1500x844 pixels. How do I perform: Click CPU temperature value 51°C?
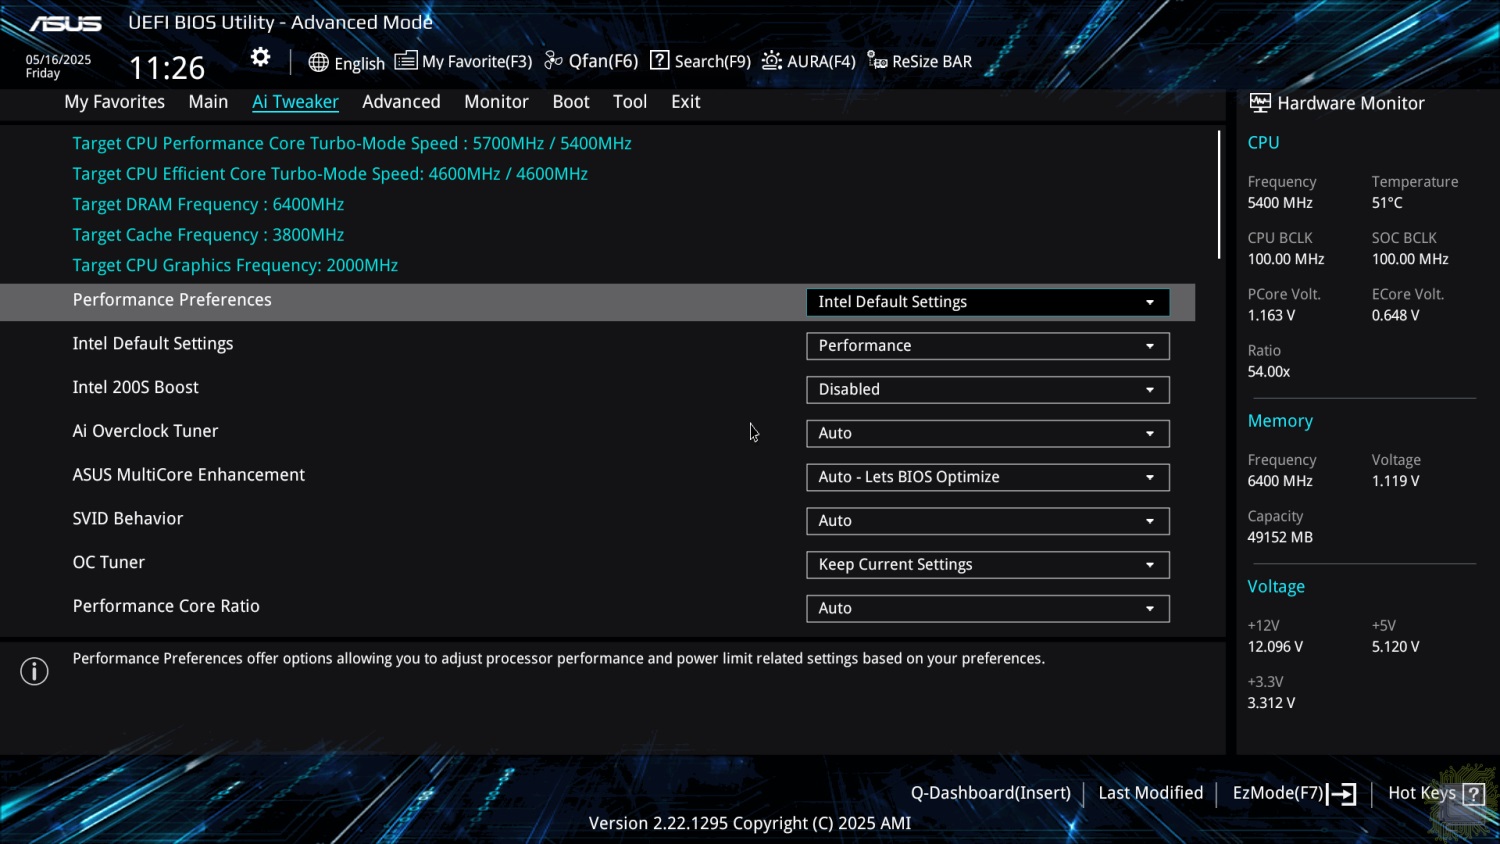point(1387,203)
